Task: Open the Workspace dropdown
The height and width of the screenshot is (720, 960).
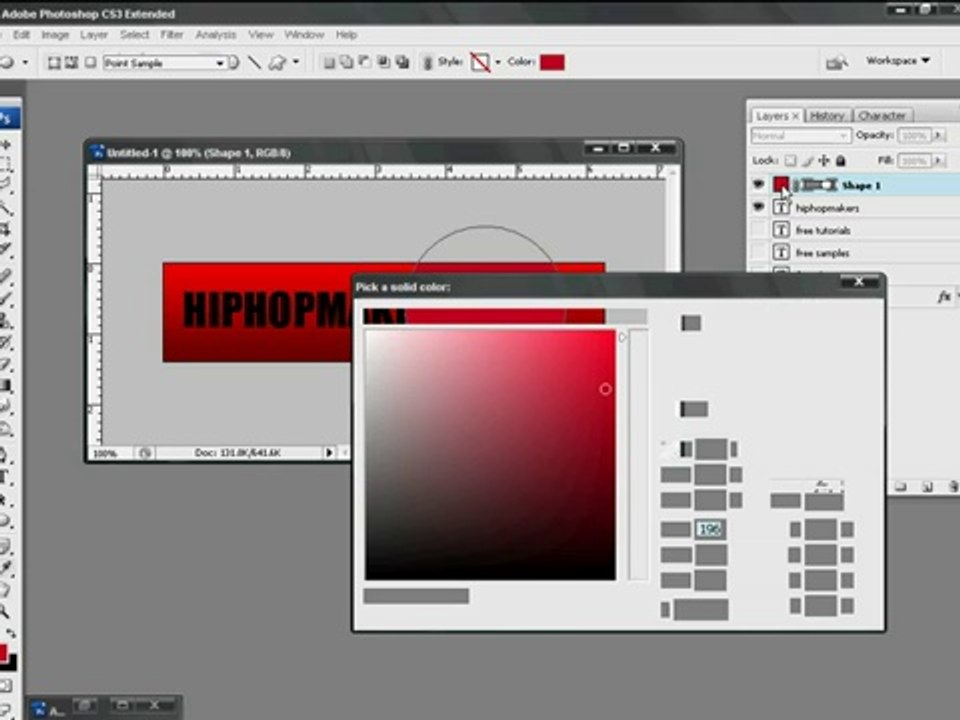Action: 898,60
